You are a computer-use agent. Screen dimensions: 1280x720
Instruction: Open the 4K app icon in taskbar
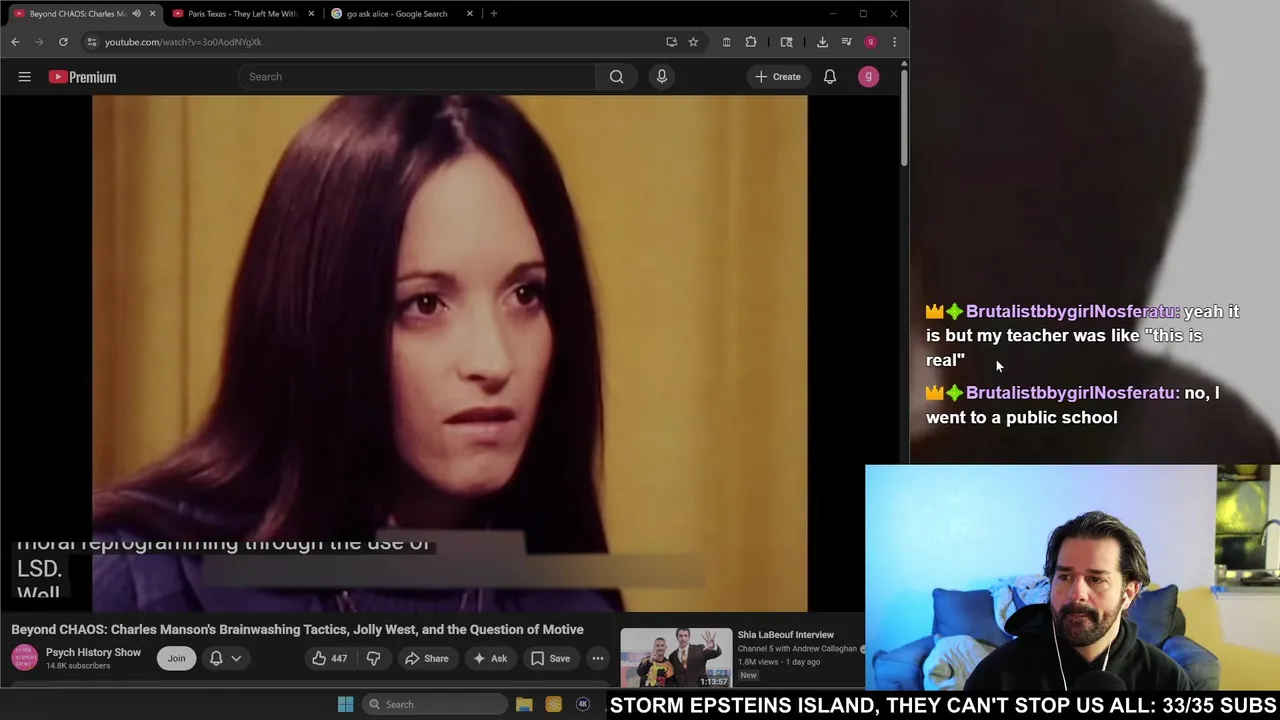click(582, 704)
